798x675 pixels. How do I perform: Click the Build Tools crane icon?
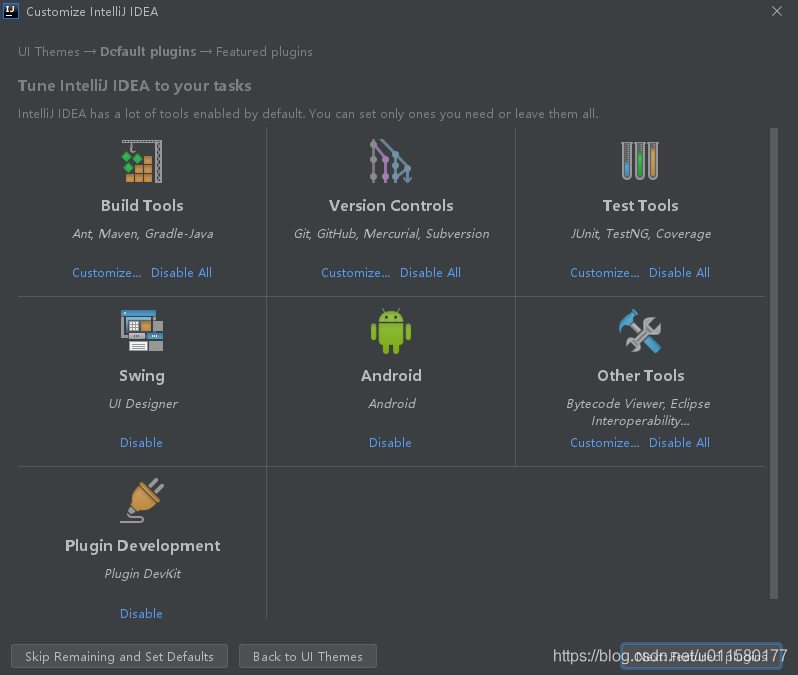[x=142, y=161]
